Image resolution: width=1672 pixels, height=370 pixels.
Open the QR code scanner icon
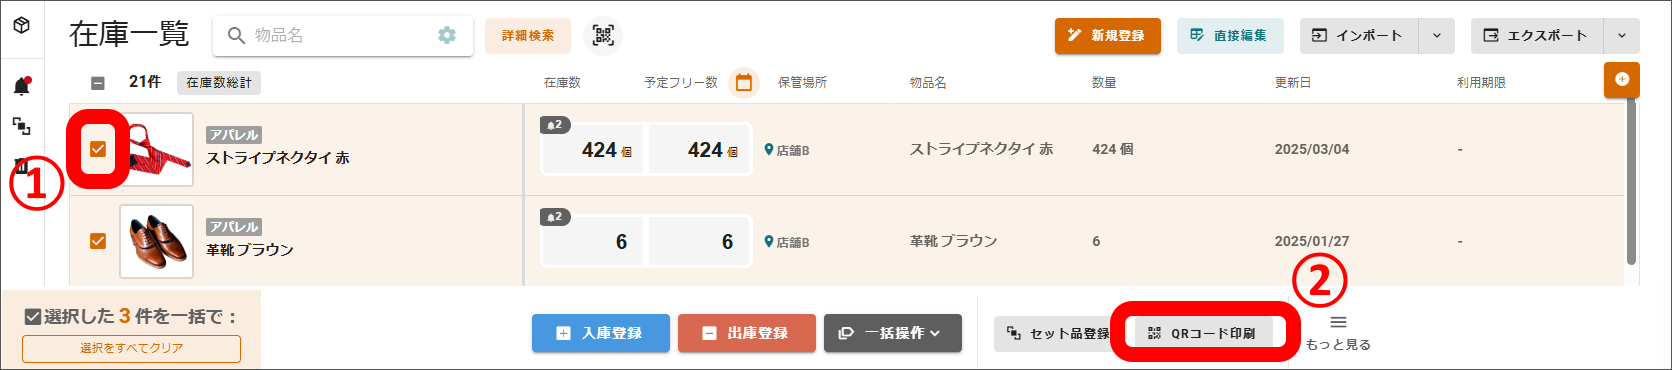pyautogui.click(x=603, y=35)
